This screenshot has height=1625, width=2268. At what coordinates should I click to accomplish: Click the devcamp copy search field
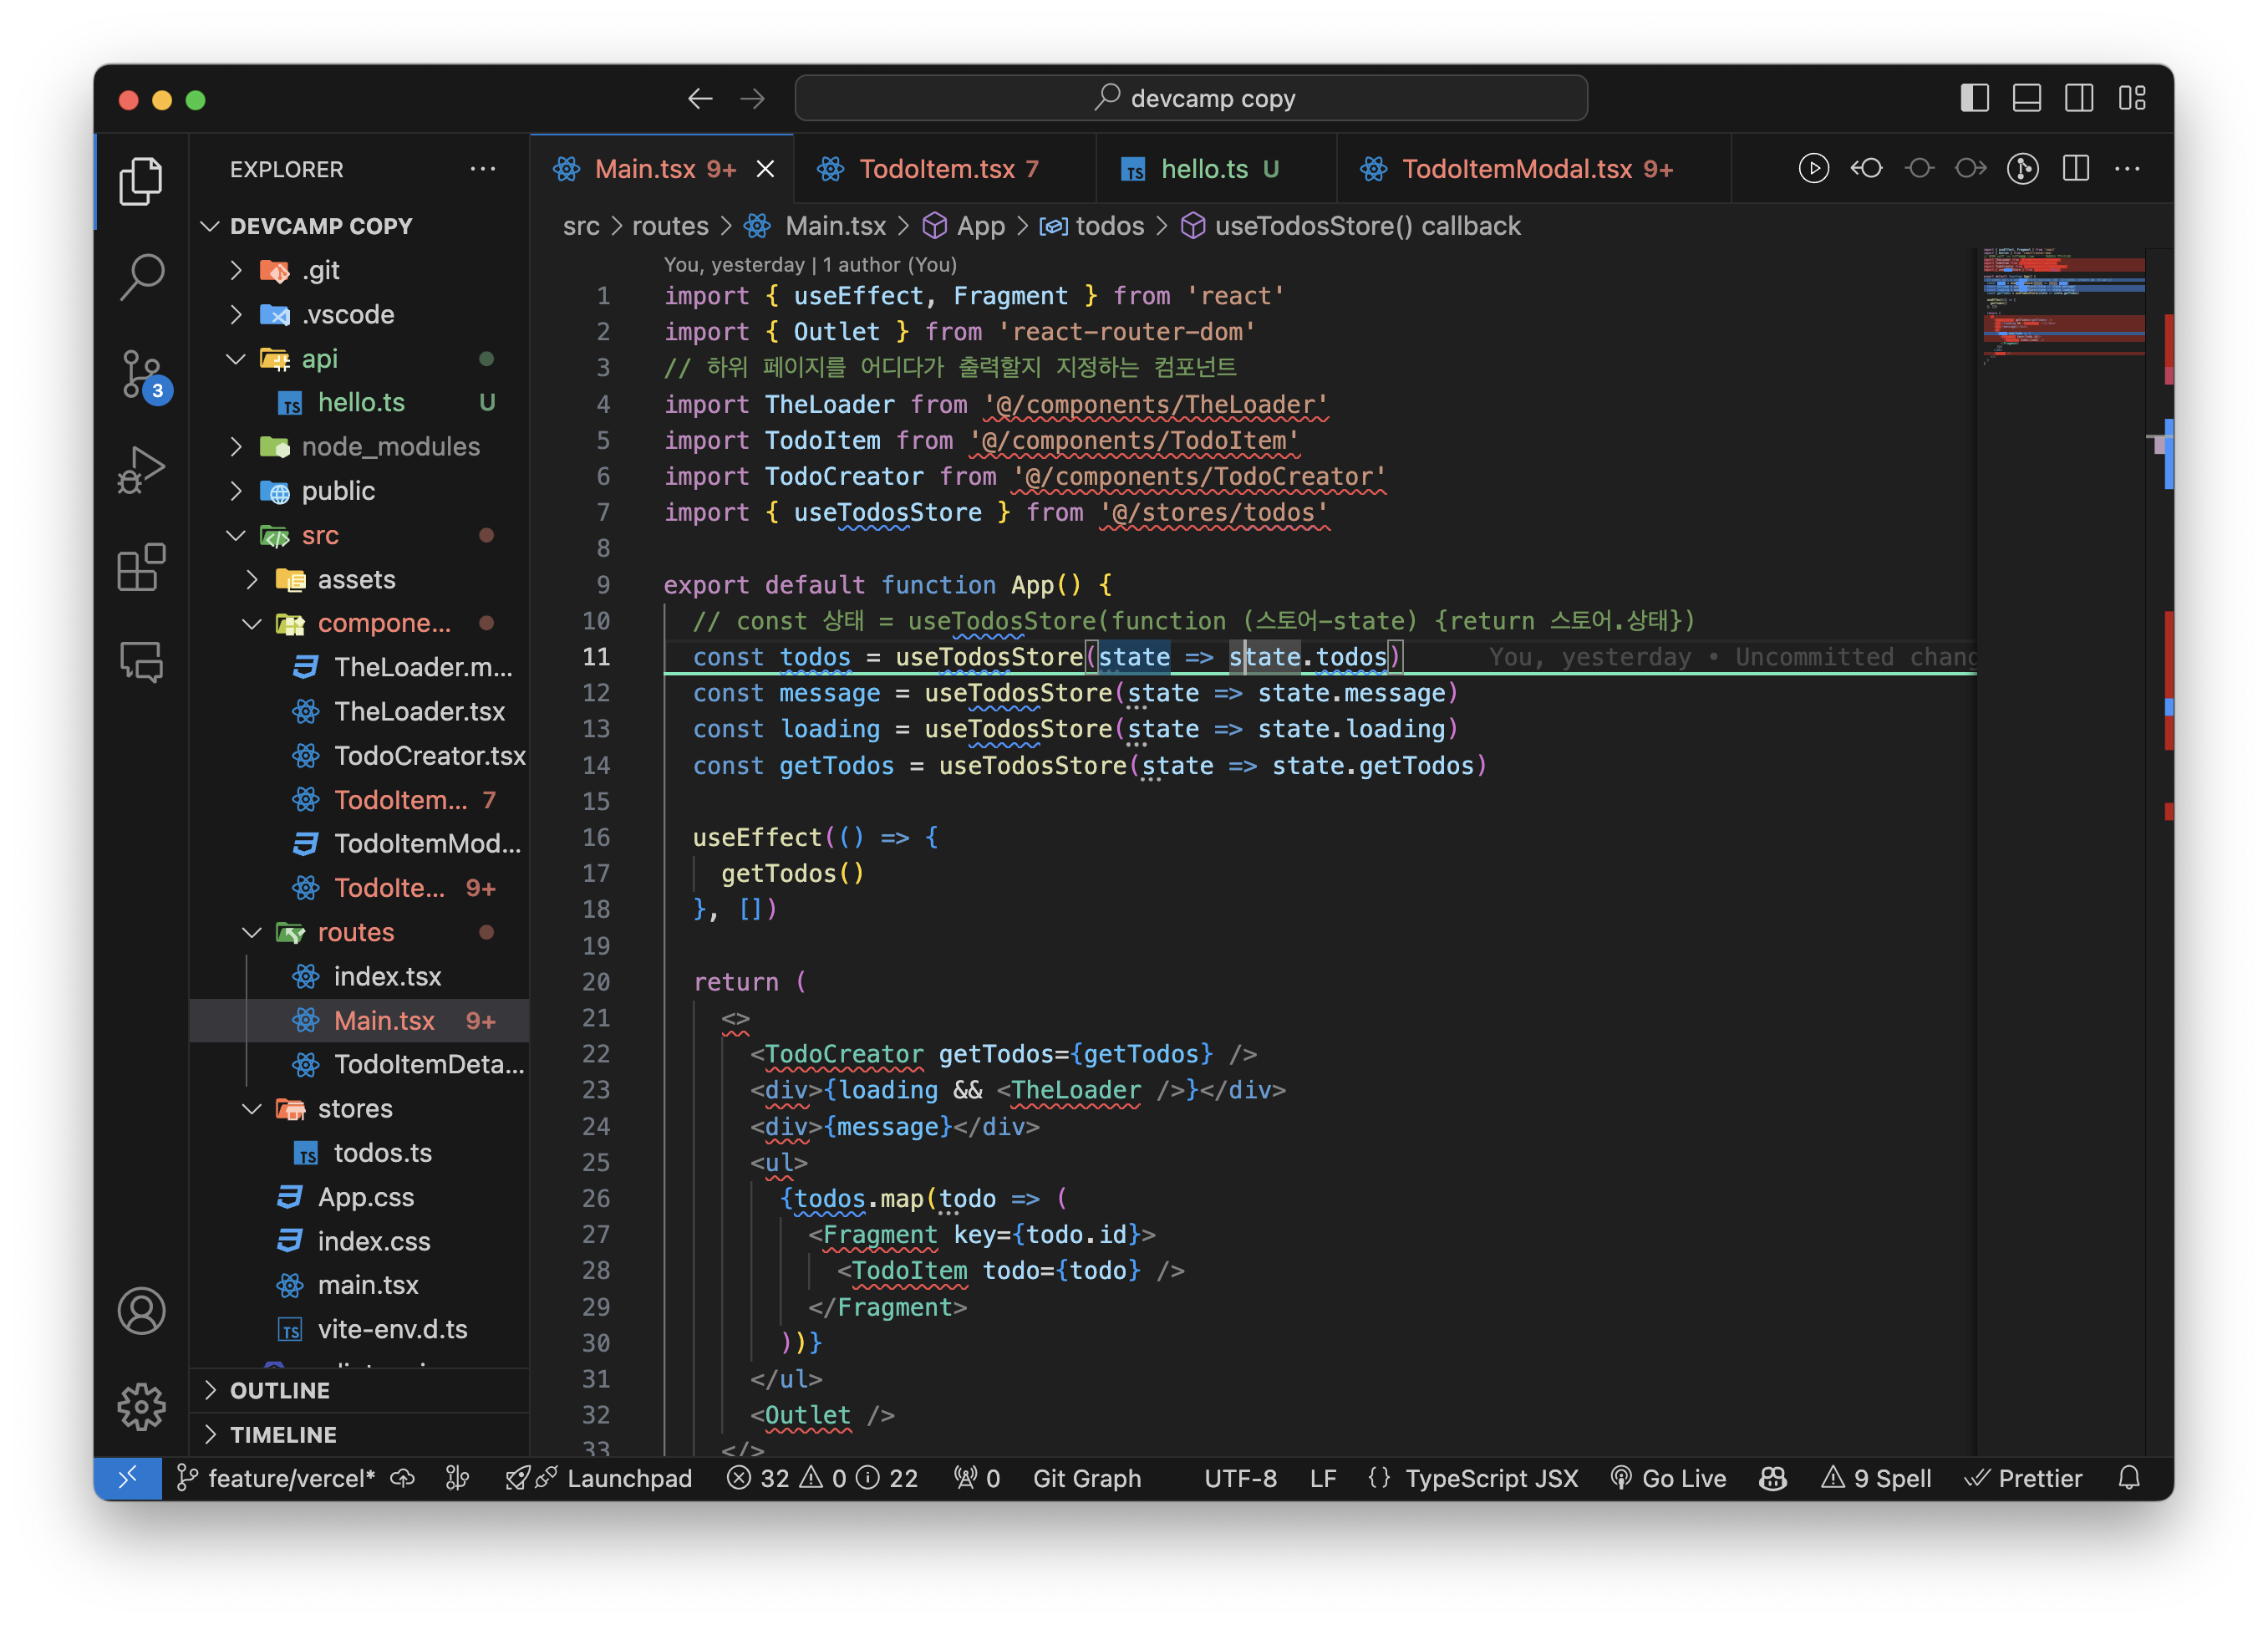[1190, 98]
